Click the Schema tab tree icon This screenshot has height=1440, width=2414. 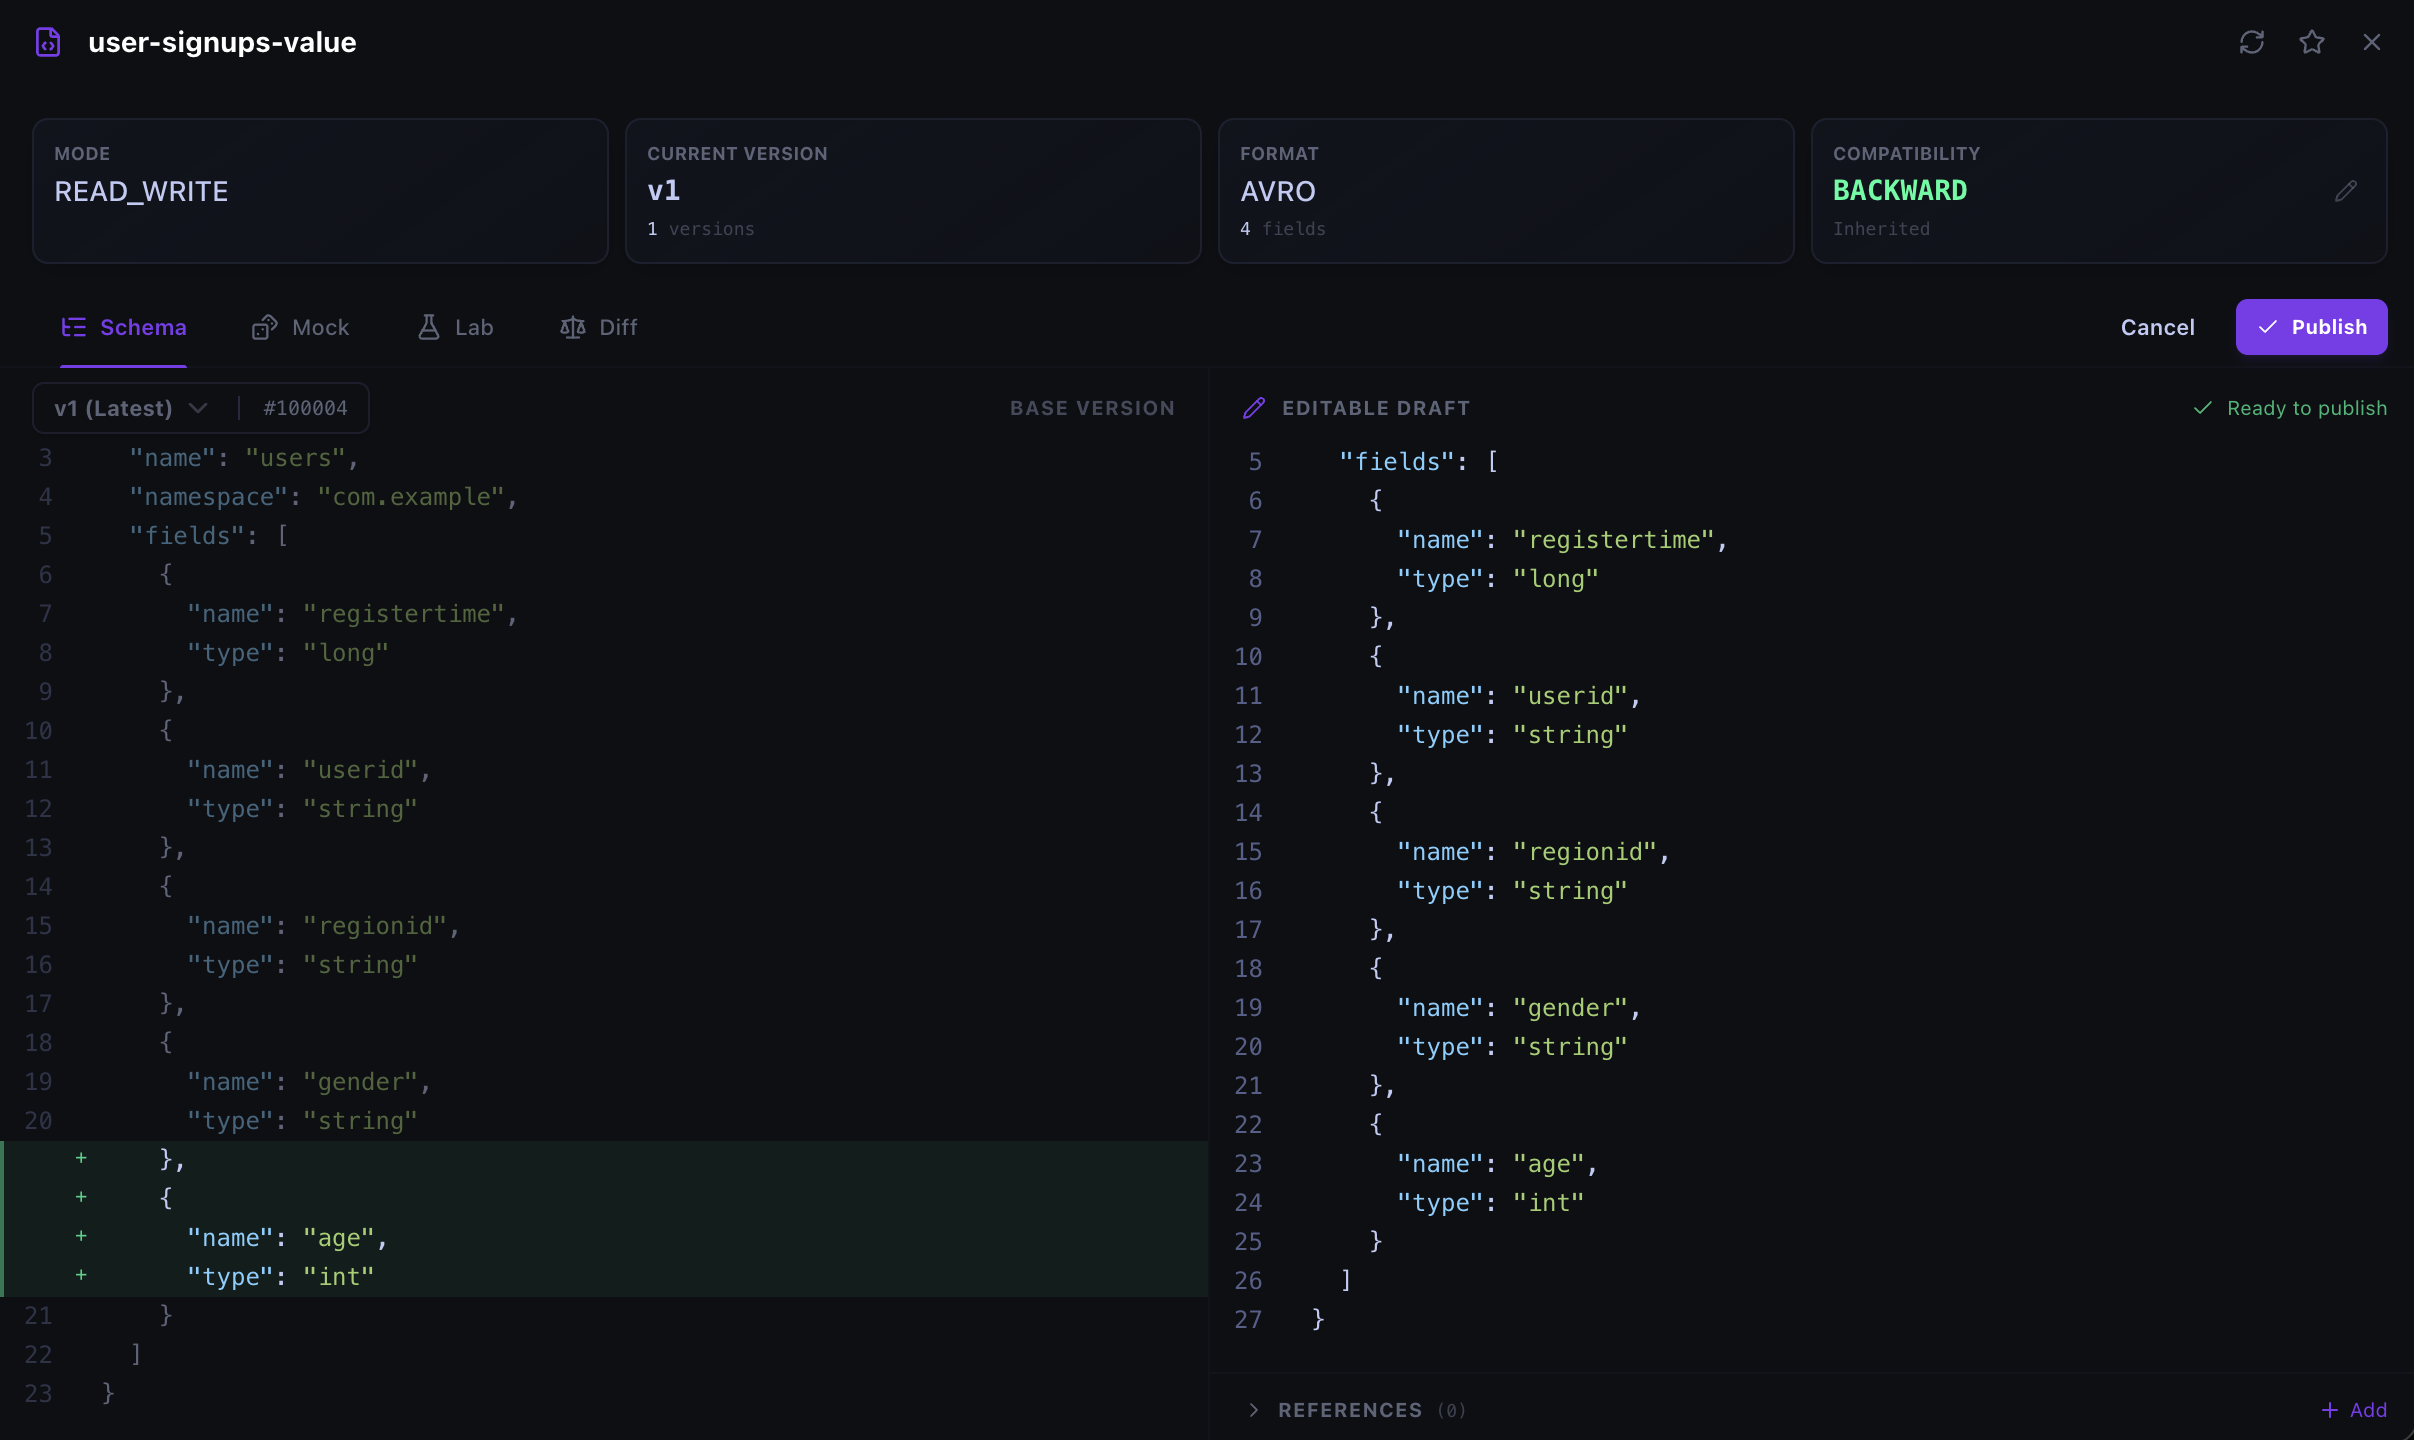click(73, 327)
